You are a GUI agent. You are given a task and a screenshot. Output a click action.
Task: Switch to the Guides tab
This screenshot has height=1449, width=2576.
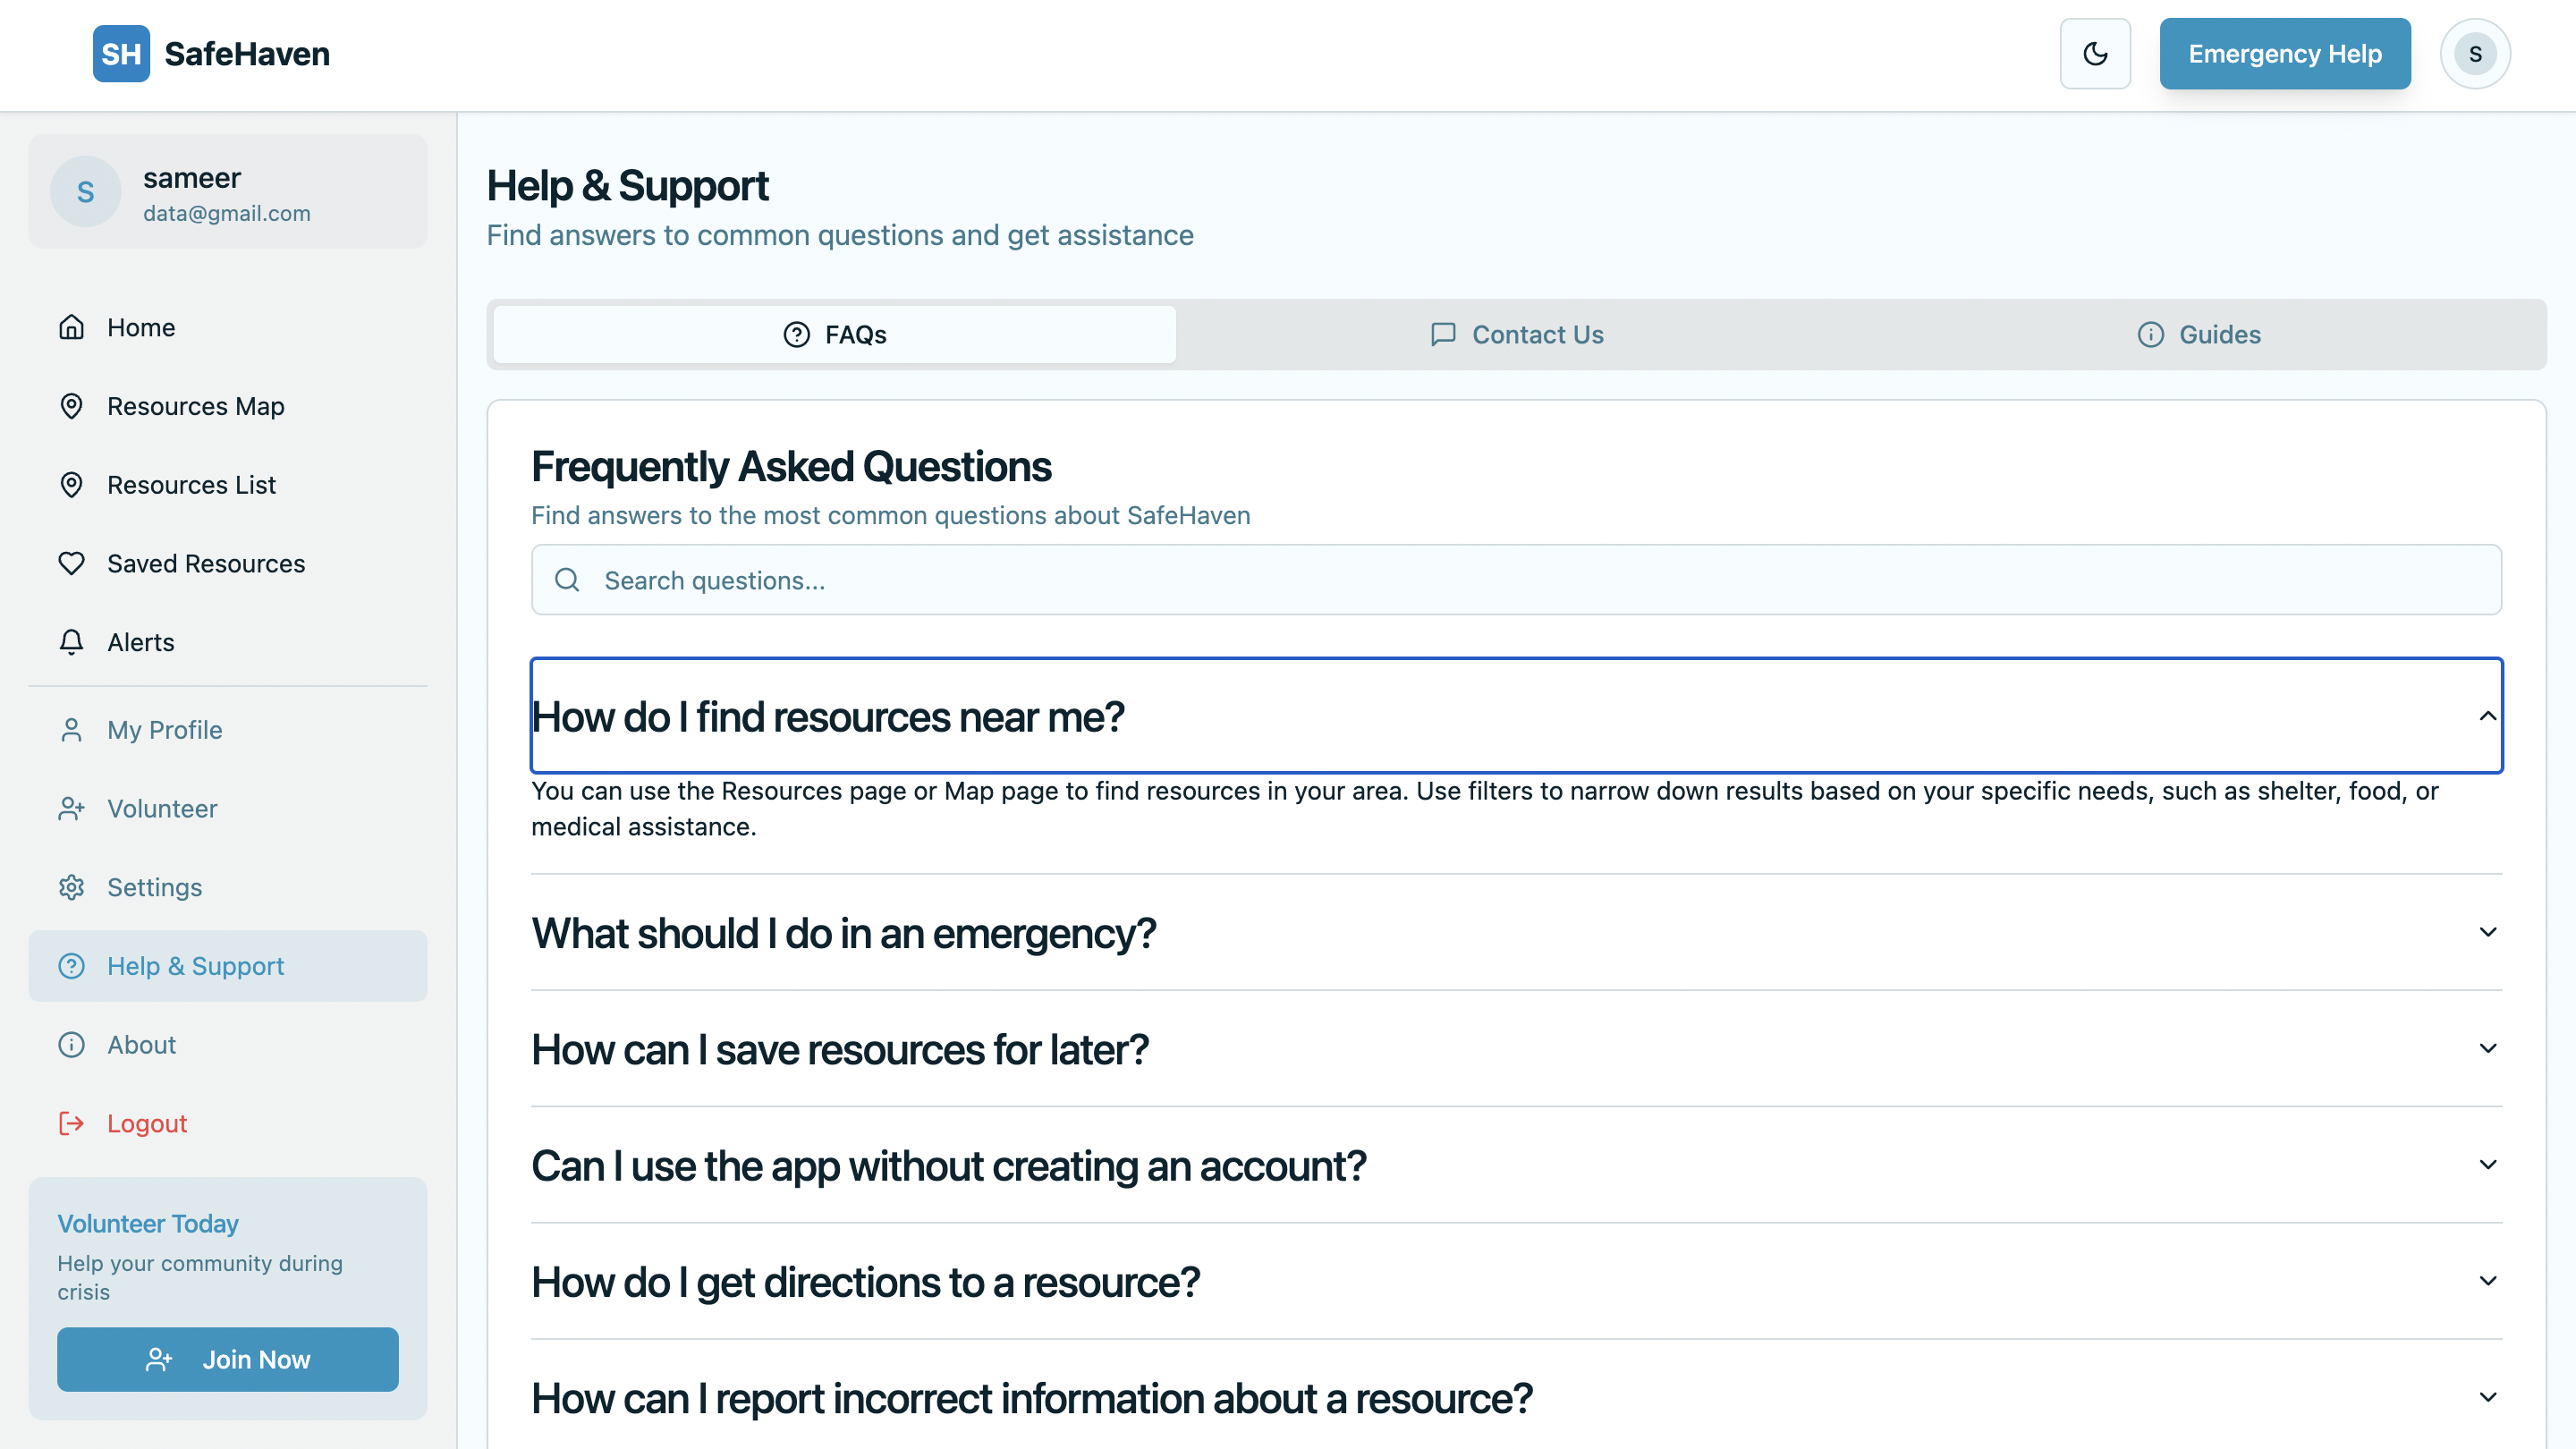tap(2199, 334)
